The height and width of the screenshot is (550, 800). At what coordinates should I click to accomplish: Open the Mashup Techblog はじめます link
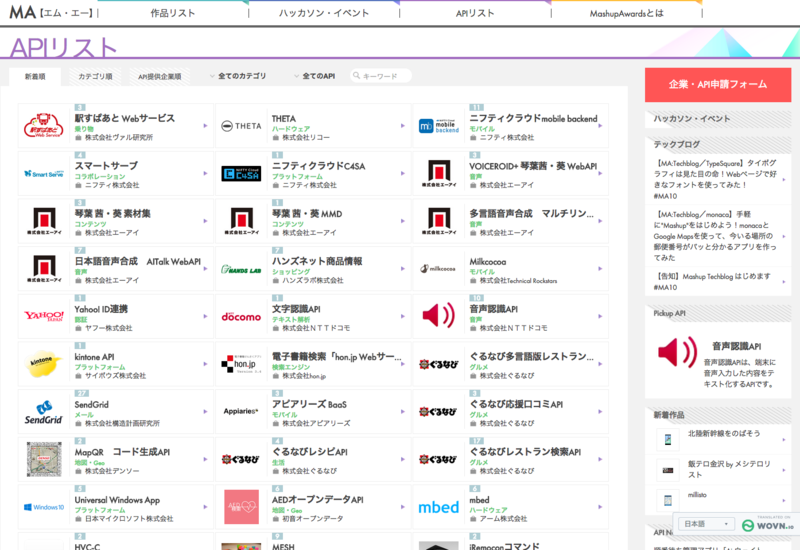point(712,282)
